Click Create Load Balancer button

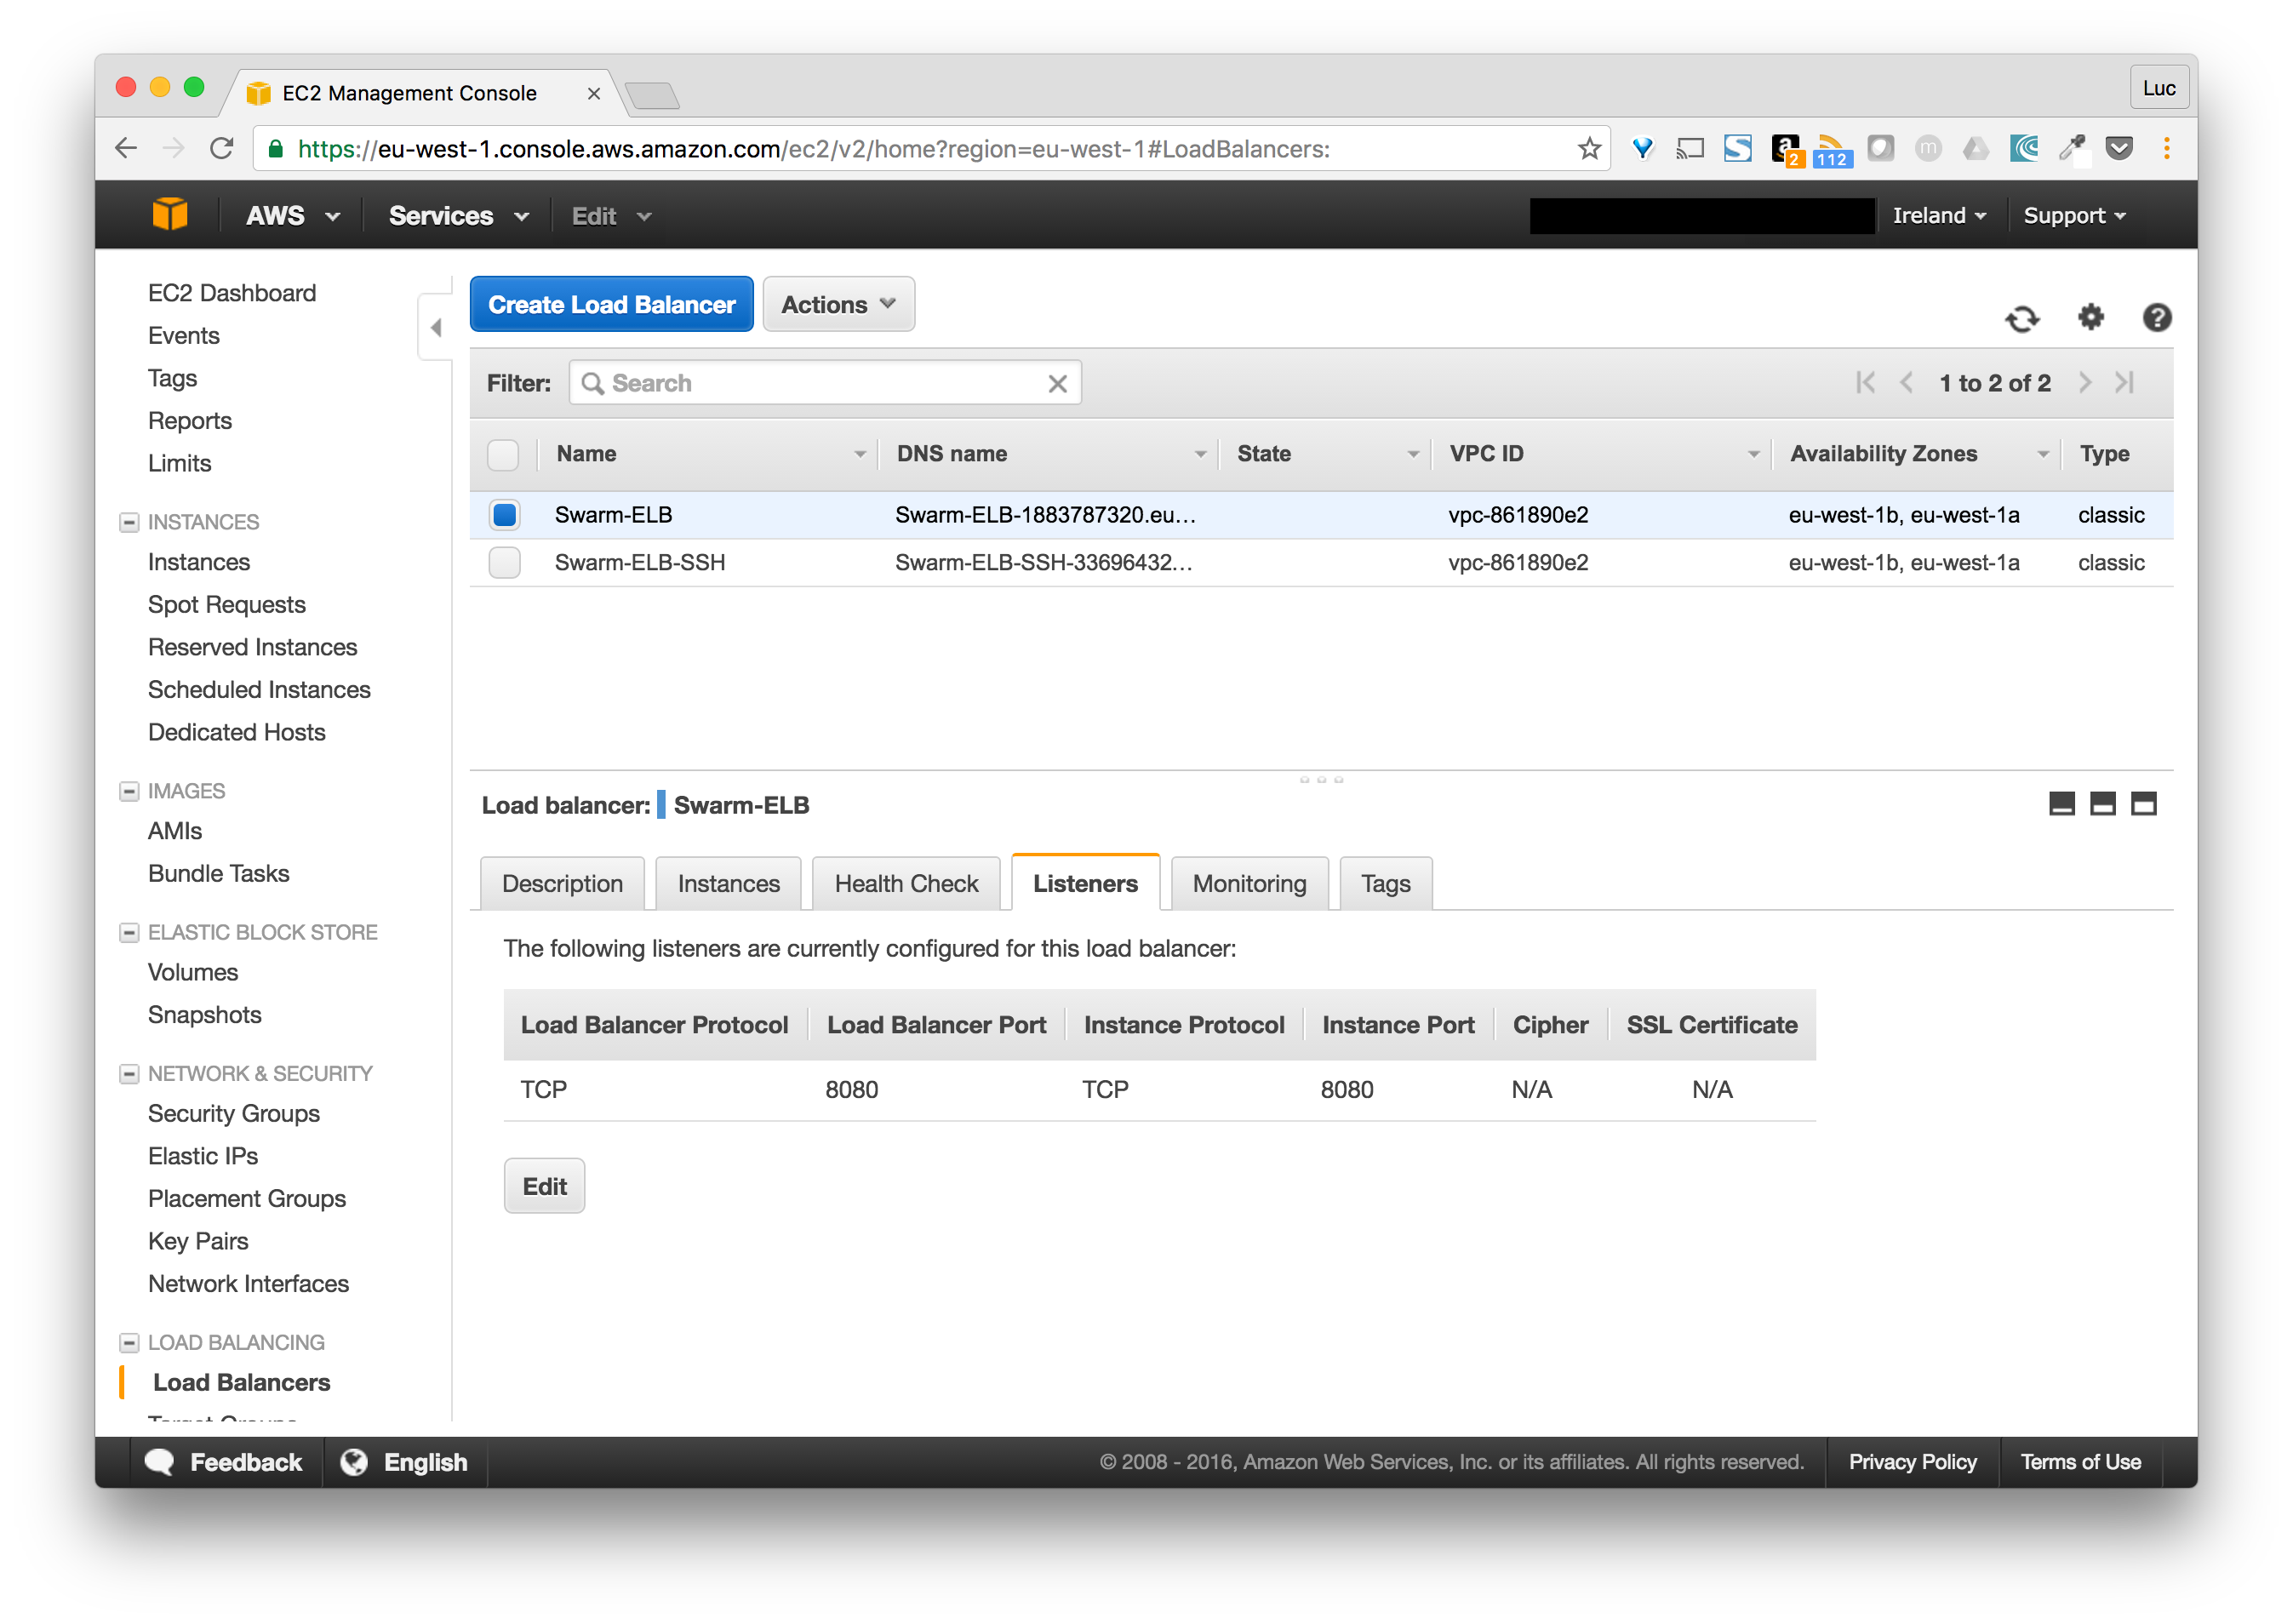[x=611, y=304]
